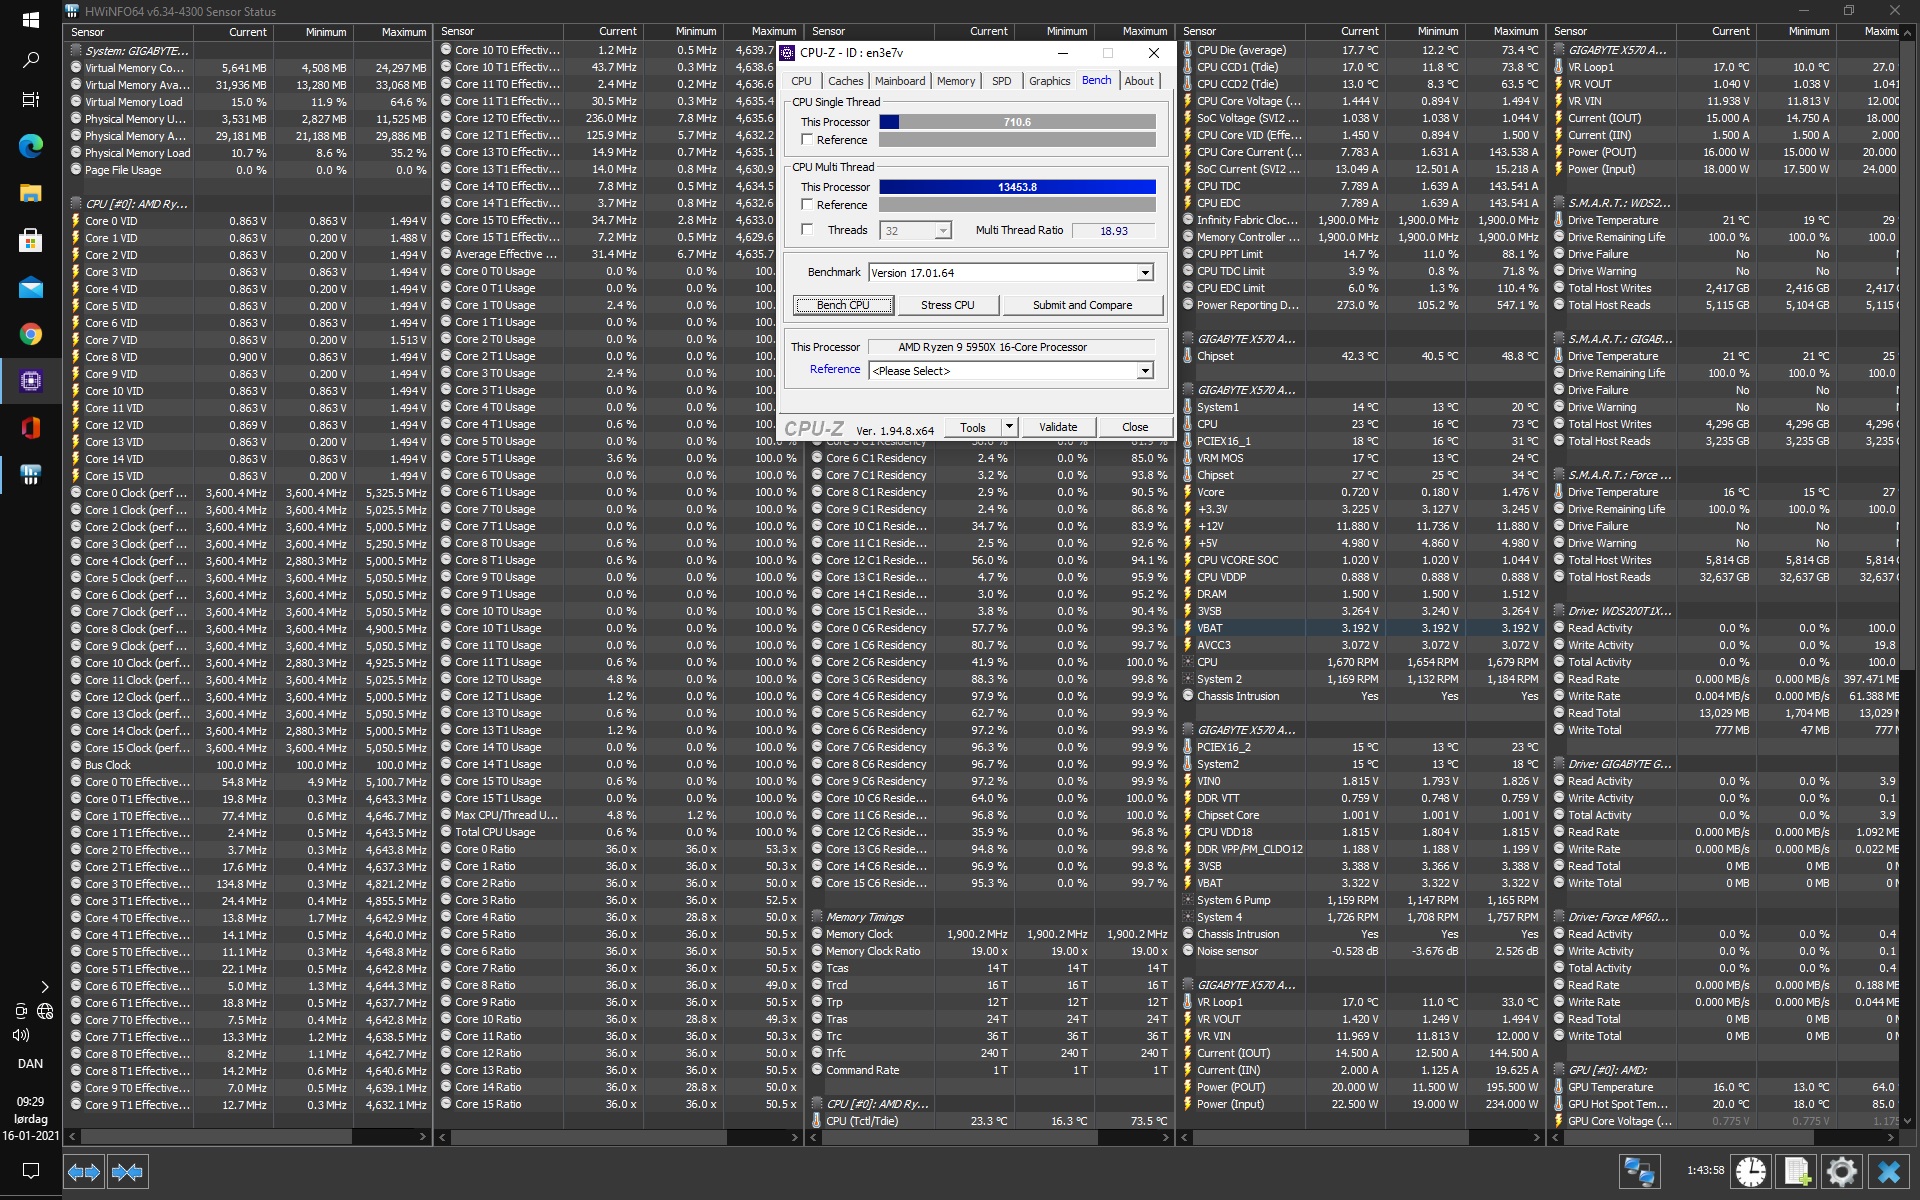Switch to the Mainboard tab

coord(900,81)
